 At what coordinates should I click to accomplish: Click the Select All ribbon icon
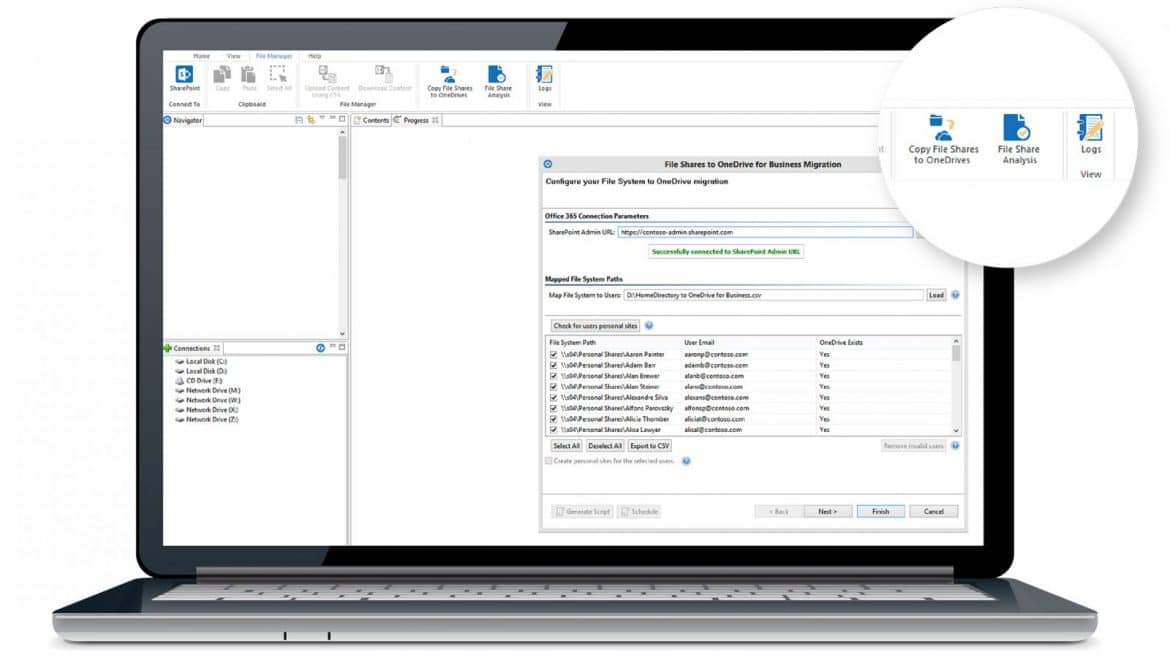(278, 74)
